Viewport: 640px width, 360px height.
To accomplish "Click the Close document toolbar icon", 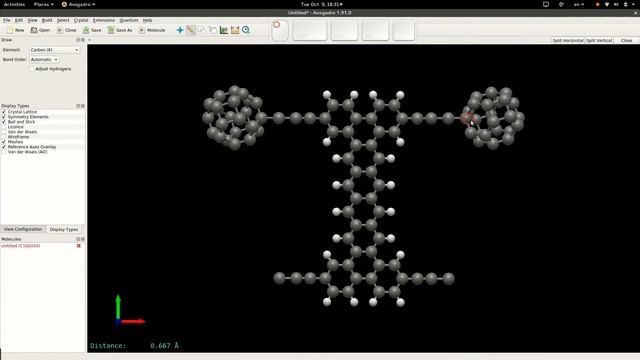I will coord(60,30).
